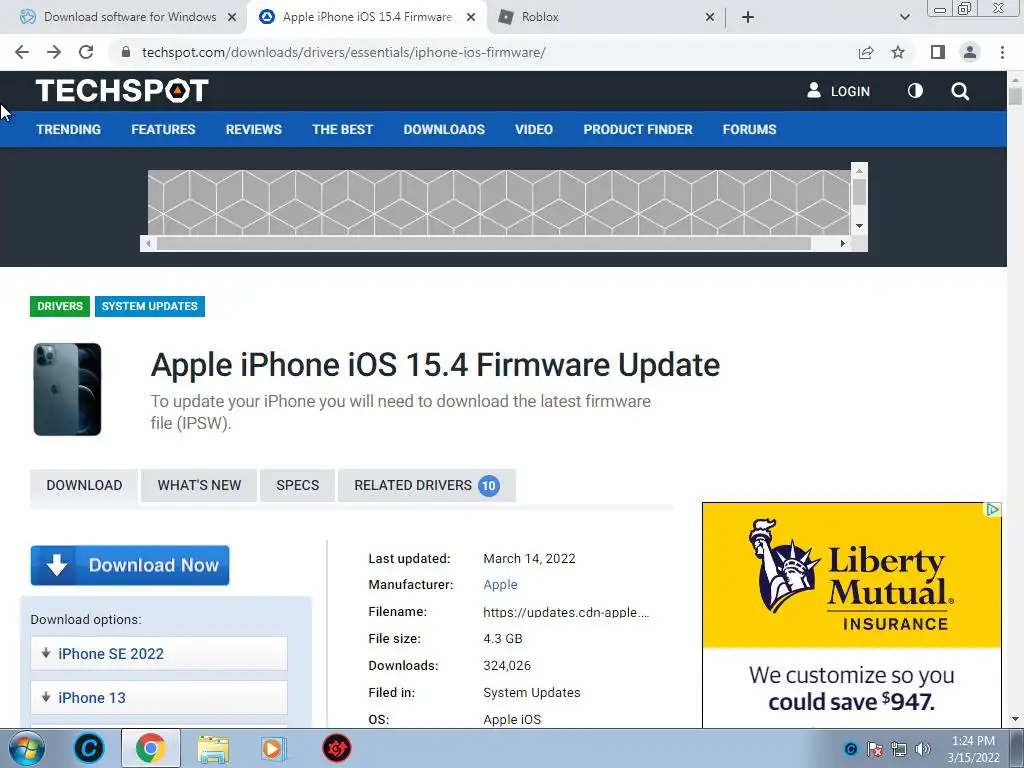Screen dimensions: 1024x768
Task: Open the TechSpot search icon
Action: click(960, 91)
